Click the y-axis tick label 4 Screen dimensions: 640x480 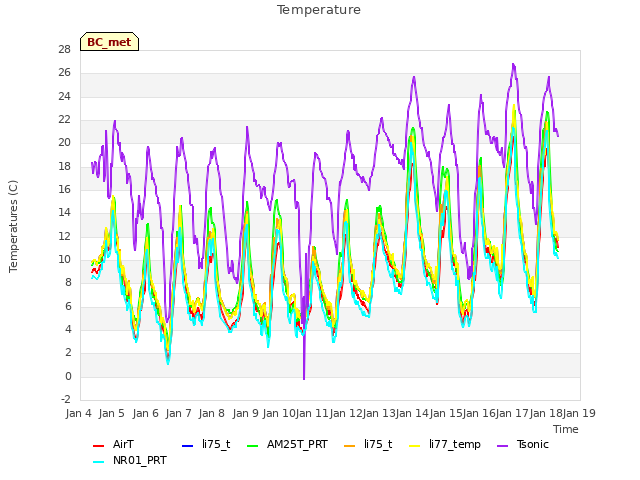[x=68, y=329]
